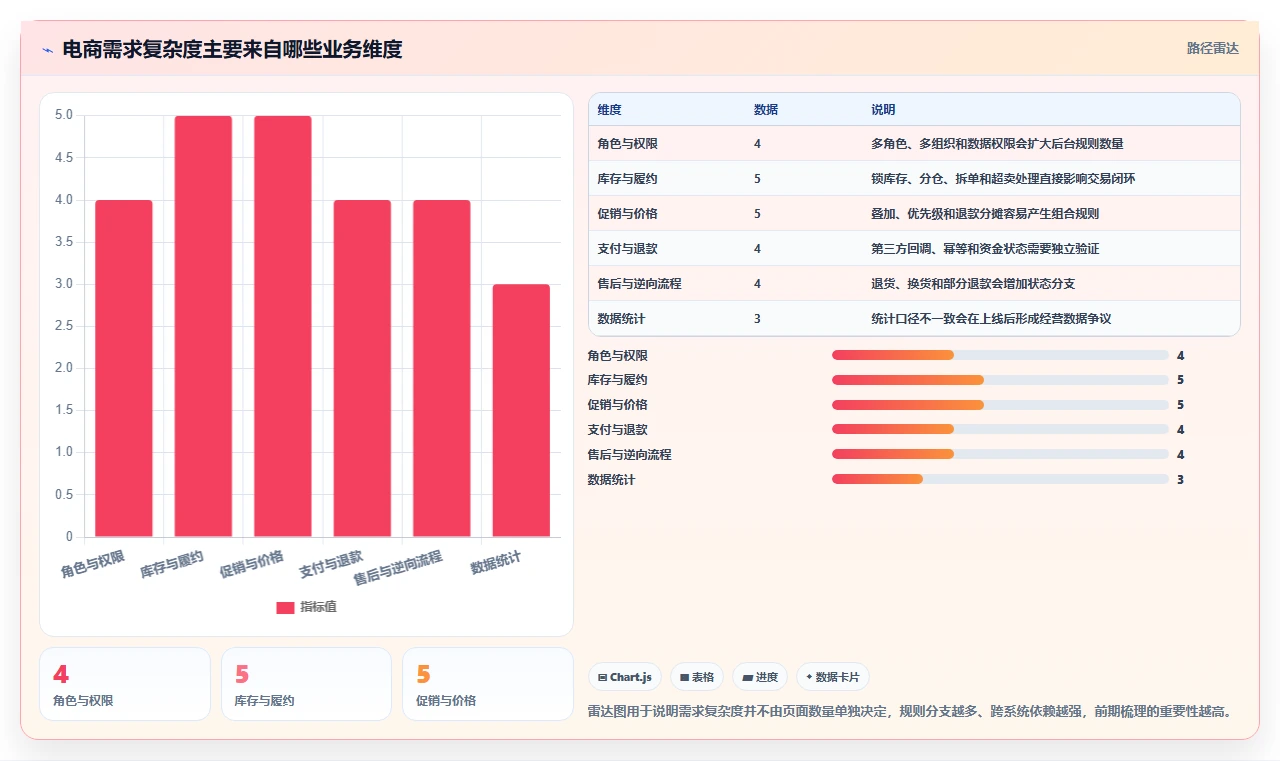Open the 角色与权限 data card showing 4
The image size is (1280, 761).
pyautogui.click(x=125, y=684)
